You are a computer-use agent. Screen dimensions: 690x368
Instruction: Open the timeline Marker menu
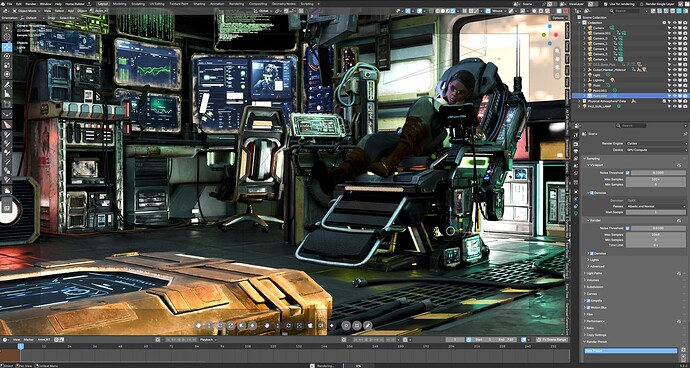tap(29, 340)
